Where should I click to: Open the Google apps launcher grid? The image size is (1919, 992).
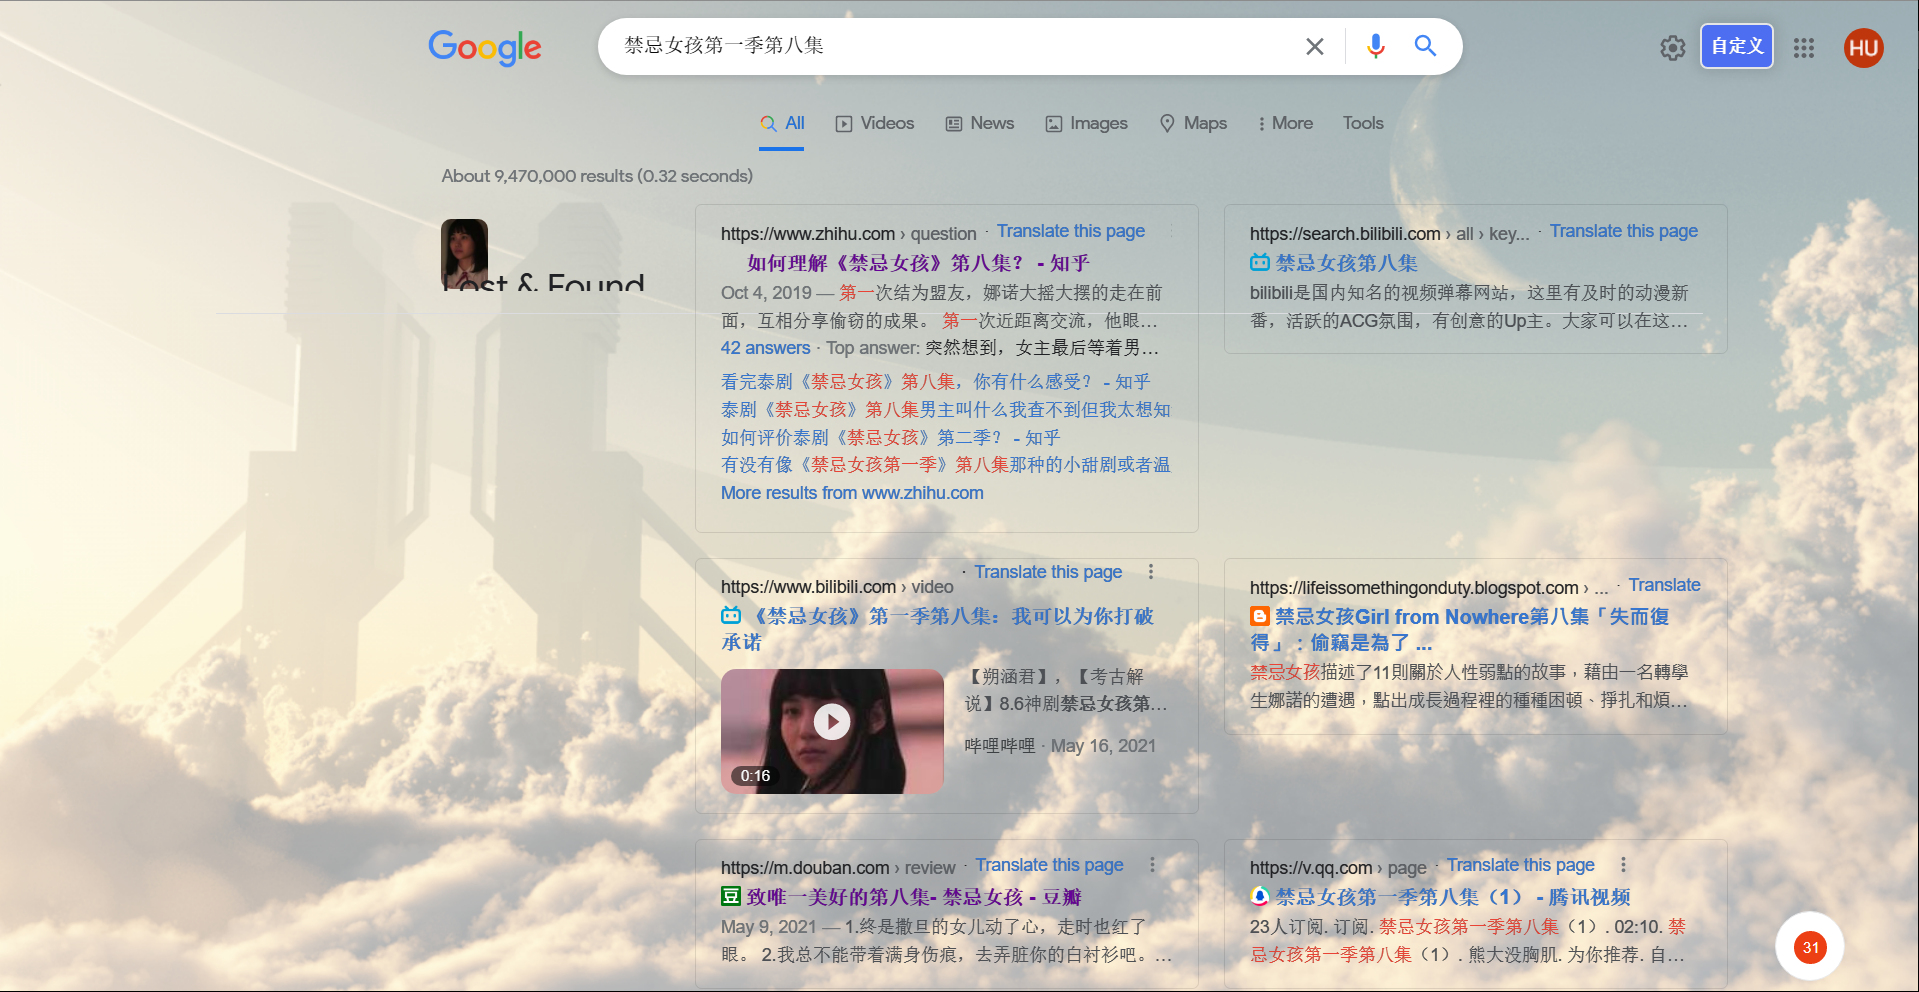pyautogui.click(x=1804, y=48)
